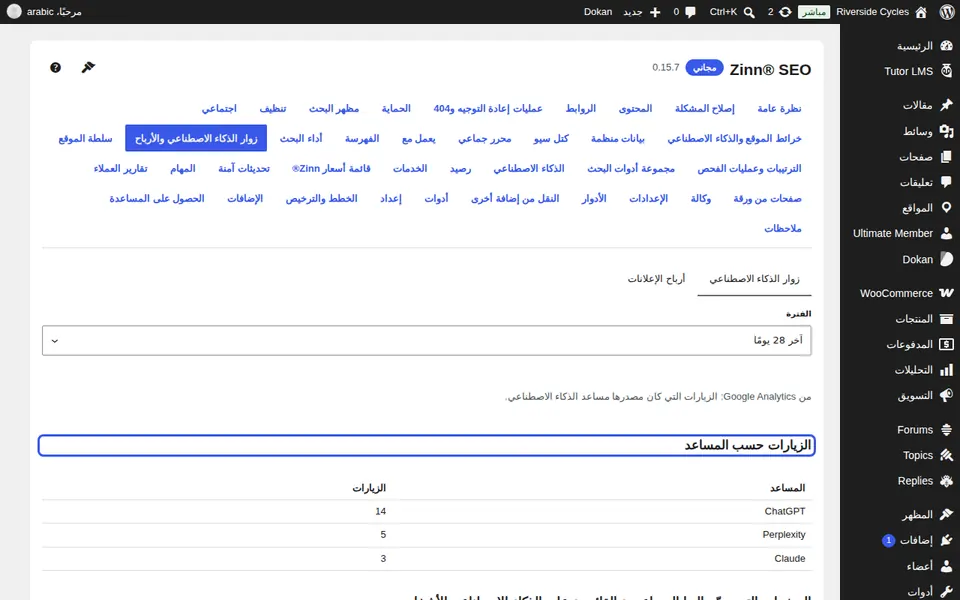Open the أداء البحث link
Viewport: 960px width, 600px height.
(x=301, y=138)
